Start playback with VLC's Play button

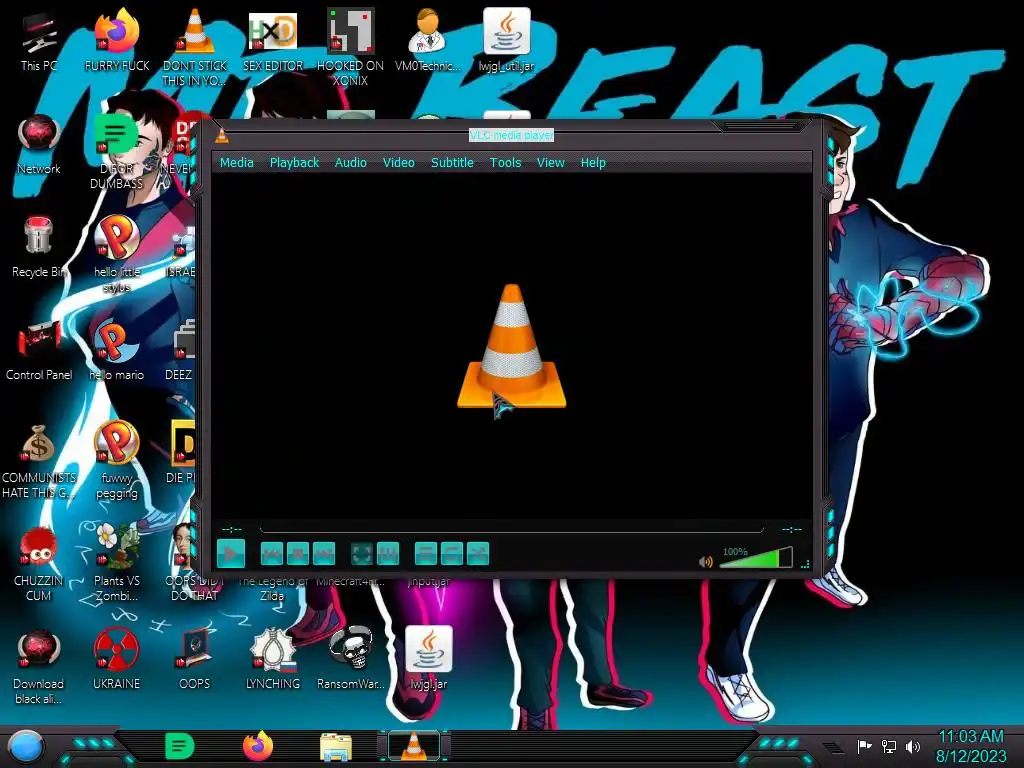click(x=231, y=554)
